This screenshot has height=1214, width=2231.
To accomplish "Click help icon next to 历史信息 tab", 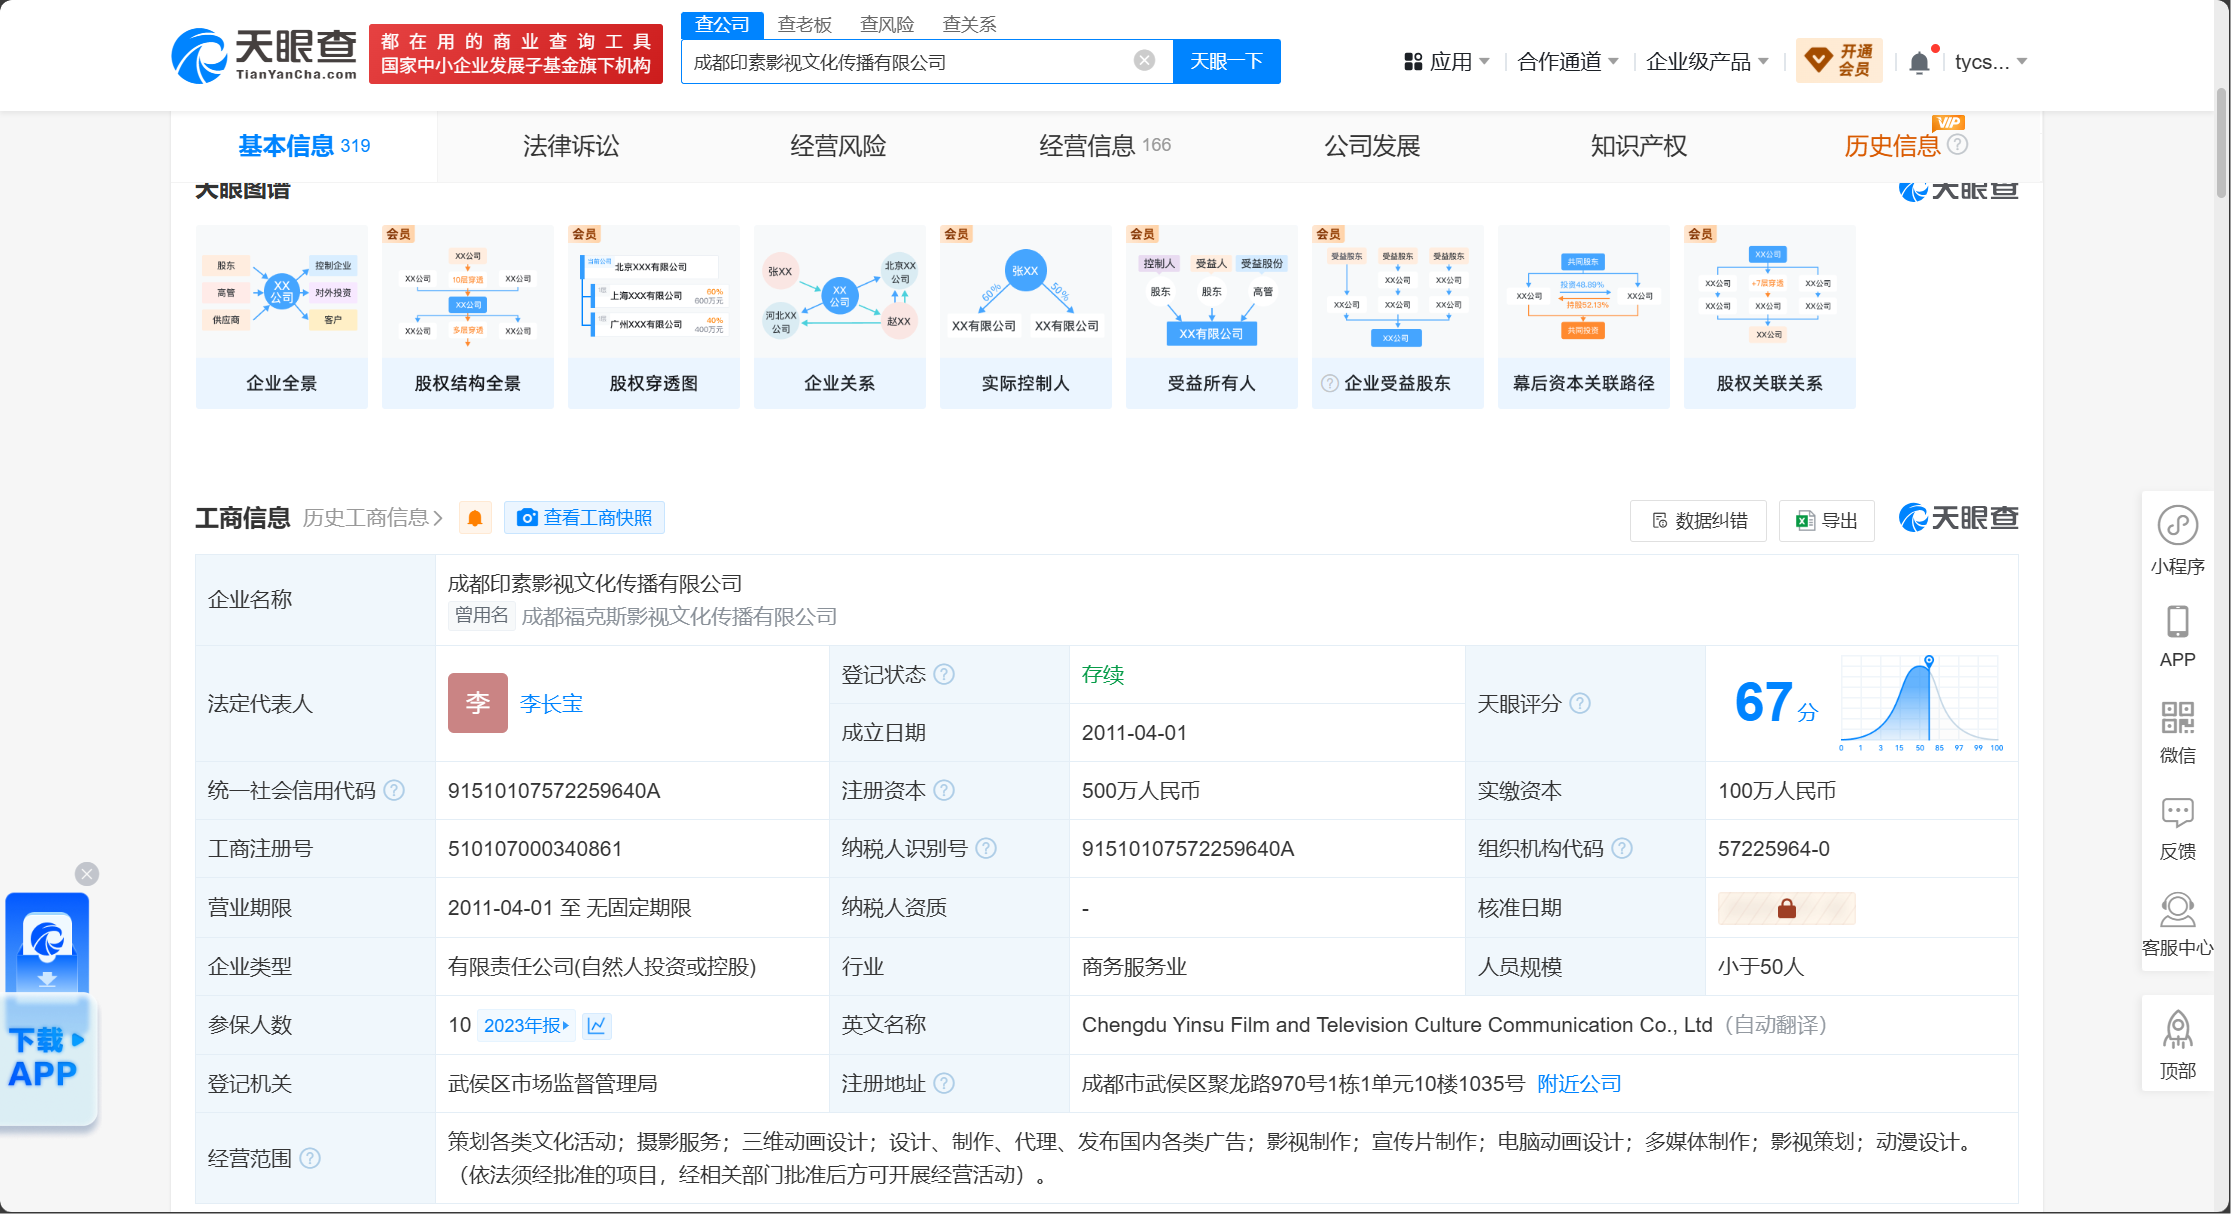I will (1958, 145).
